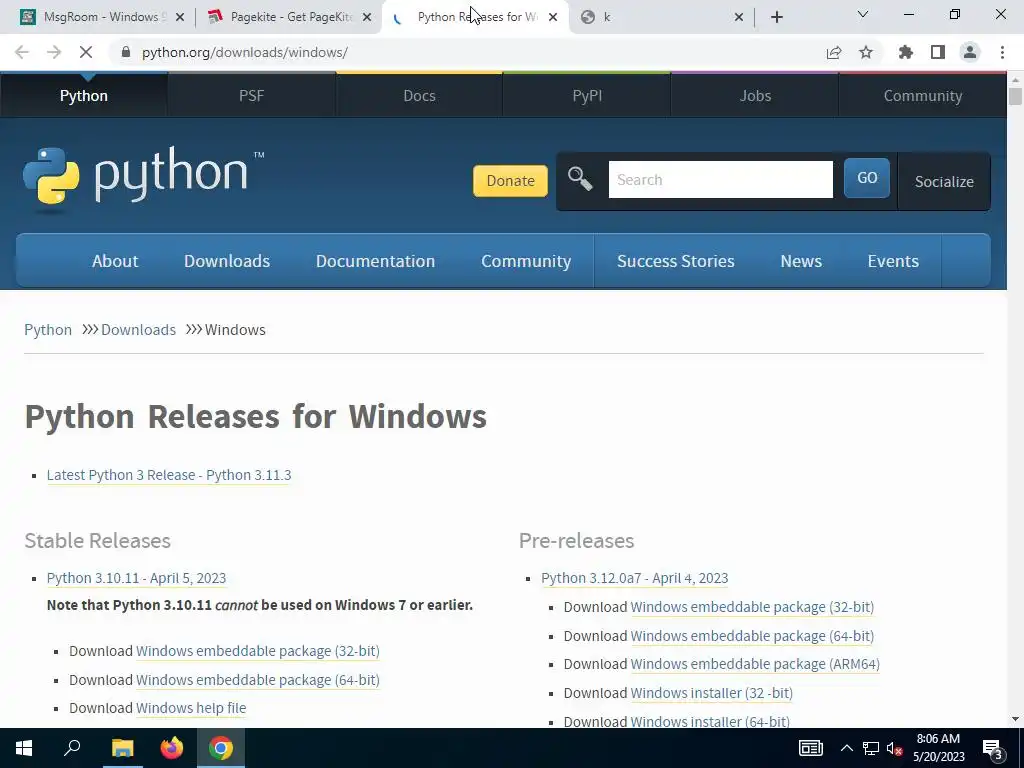This screenshot has width=1024, height=768.
Task: Close the tab titled k
Action: 739,17
